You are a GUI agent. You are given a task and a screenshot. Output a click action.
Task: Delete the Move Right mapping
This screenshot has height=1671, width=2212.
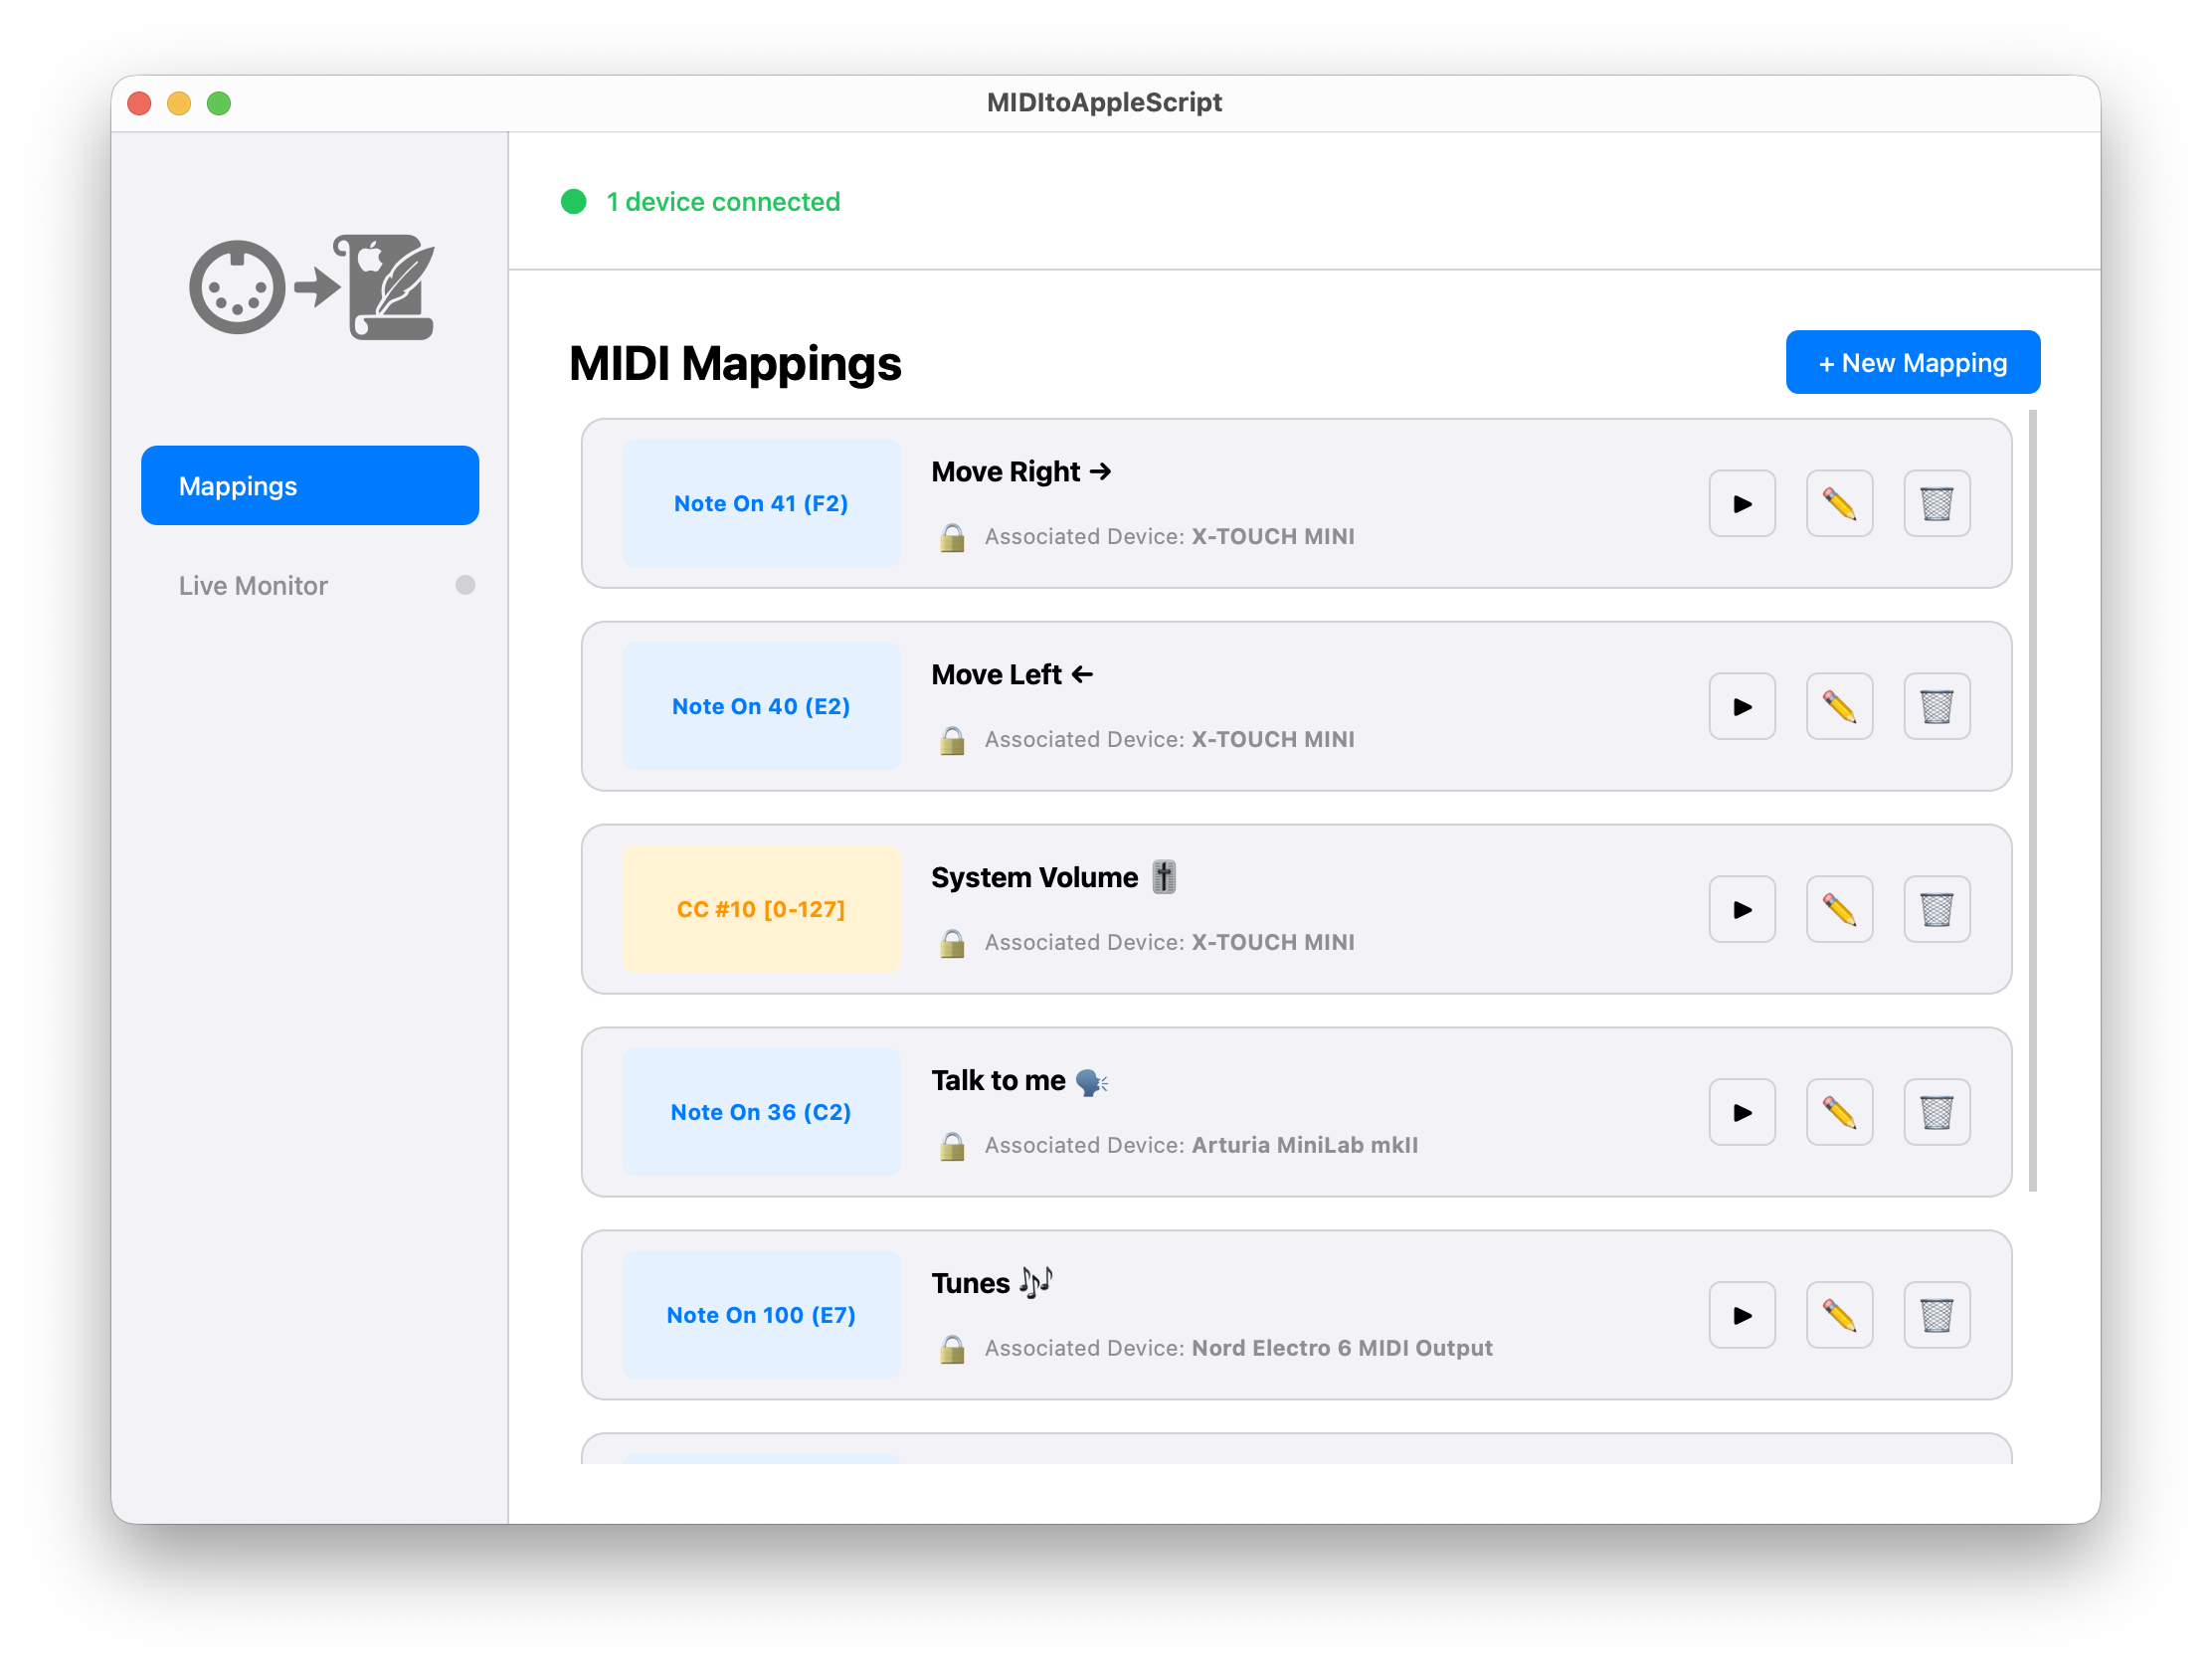click(x=1937, y=503)
